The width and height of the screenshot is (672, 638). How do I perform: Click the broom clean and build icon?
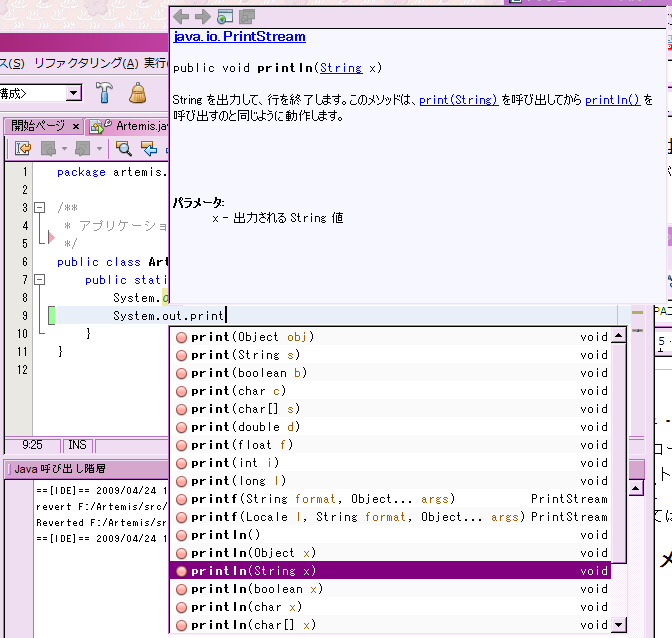point(138,93)
